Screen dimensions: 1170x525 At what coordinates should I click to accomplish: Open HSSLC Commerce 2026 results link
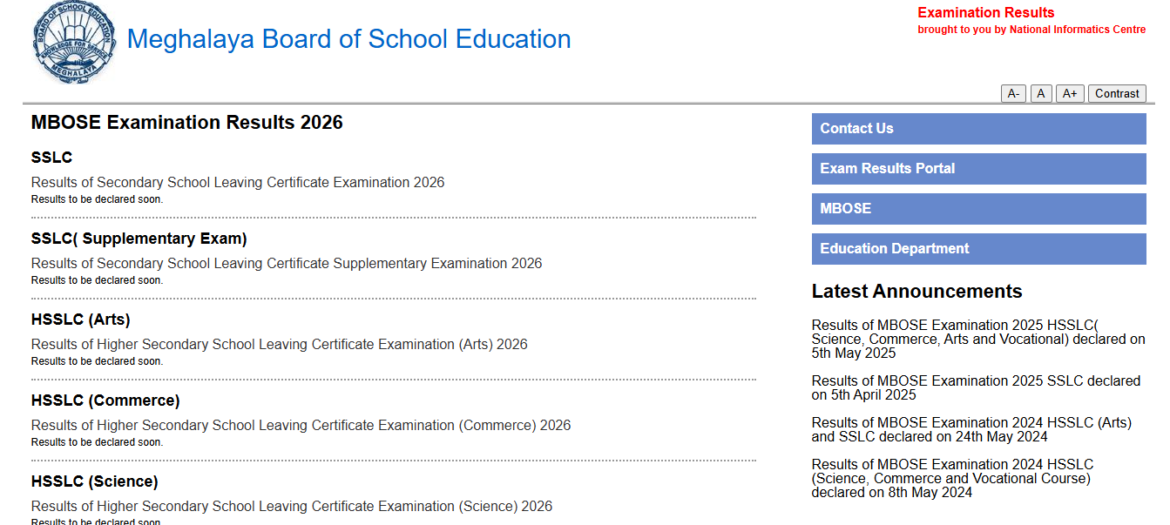point(300,426)
